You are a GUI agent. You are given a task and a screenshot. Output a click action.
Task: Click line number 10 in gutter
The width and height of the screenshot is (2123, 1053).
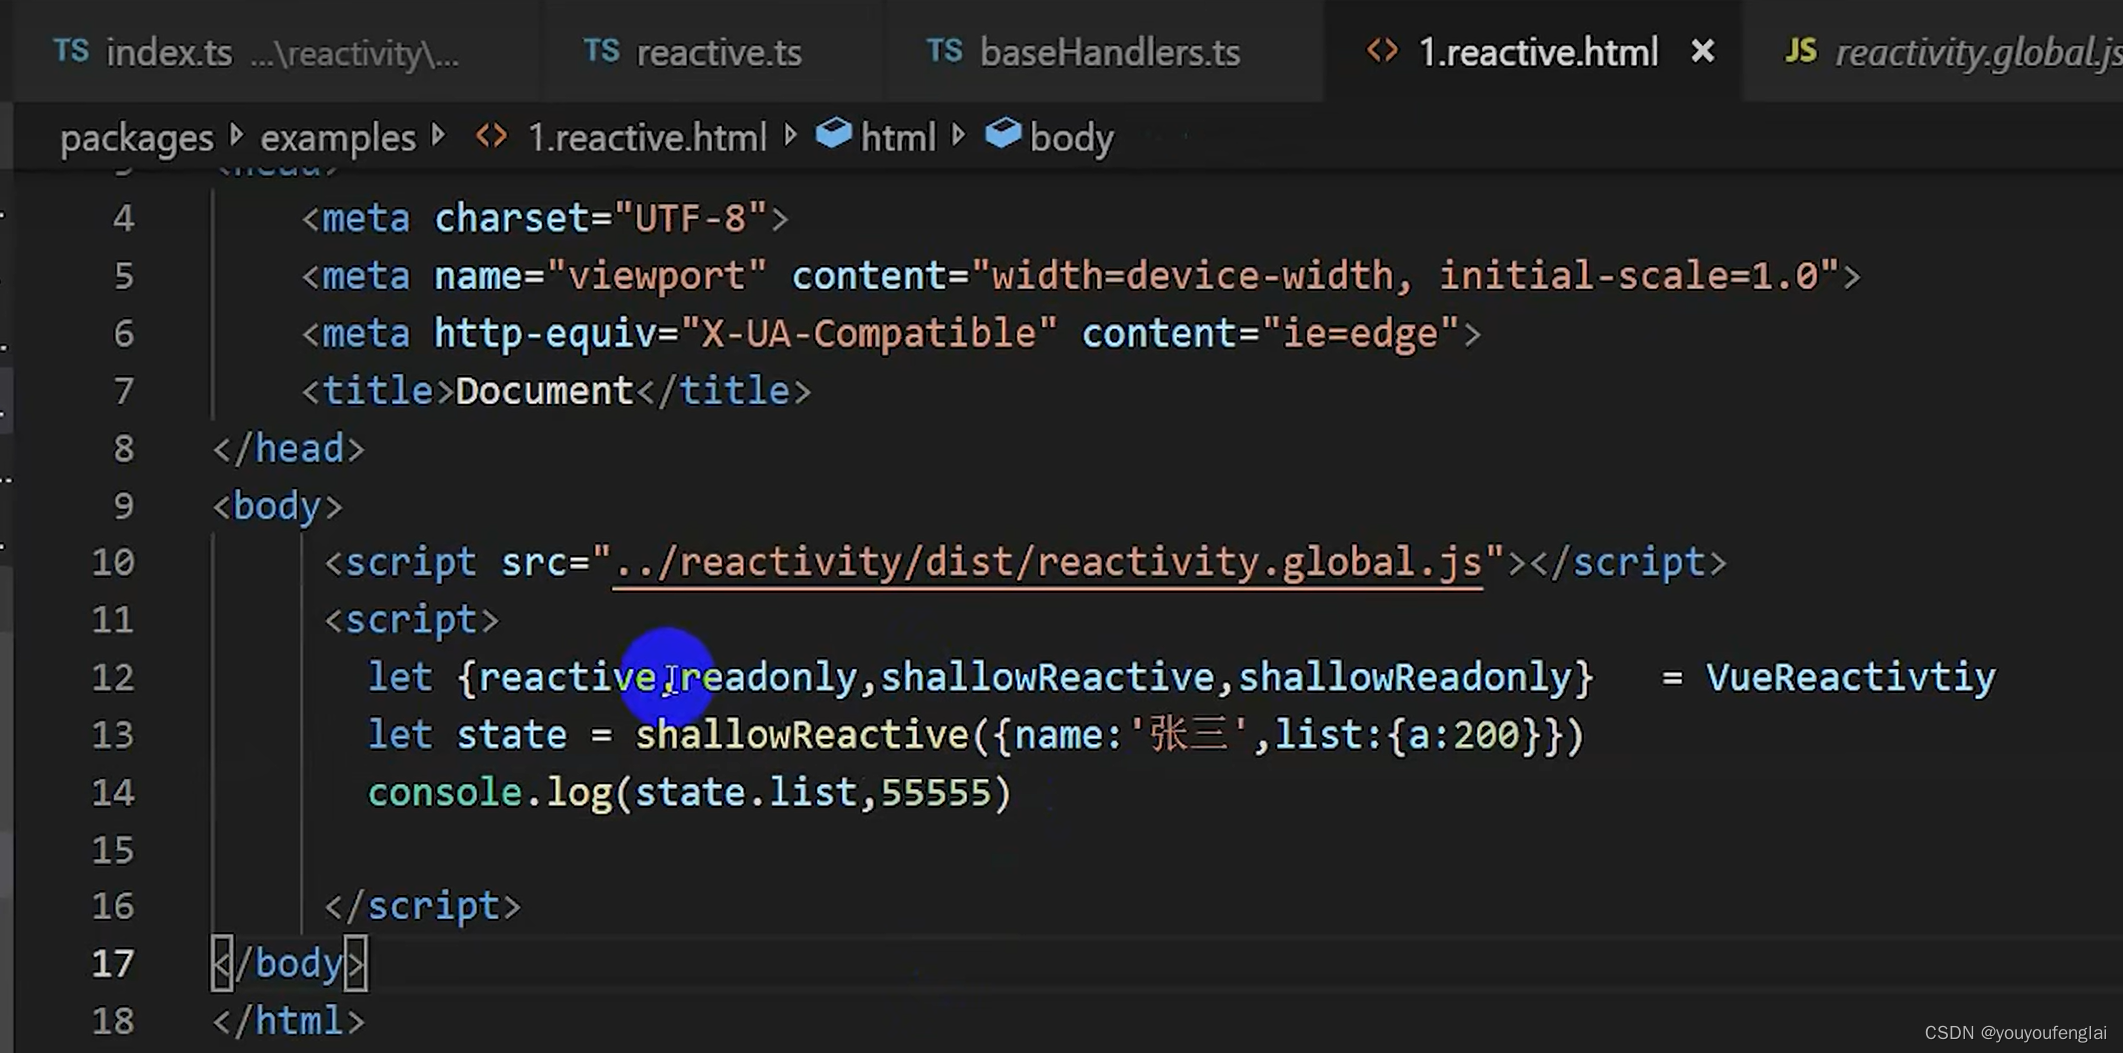pos(113,562)
